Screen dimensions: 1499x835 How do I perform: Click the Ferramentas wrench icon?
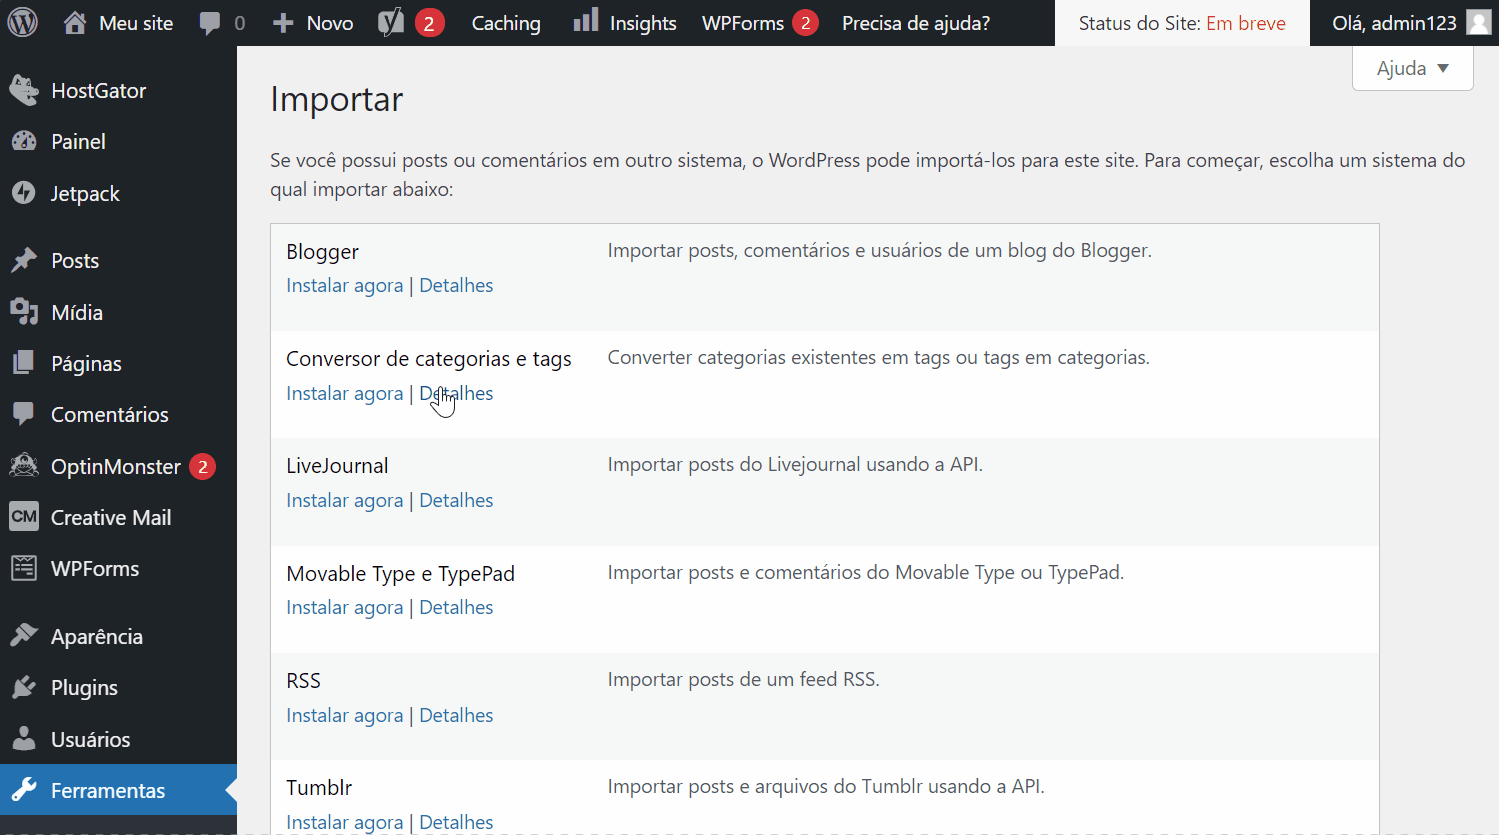[x=24, y=790]
